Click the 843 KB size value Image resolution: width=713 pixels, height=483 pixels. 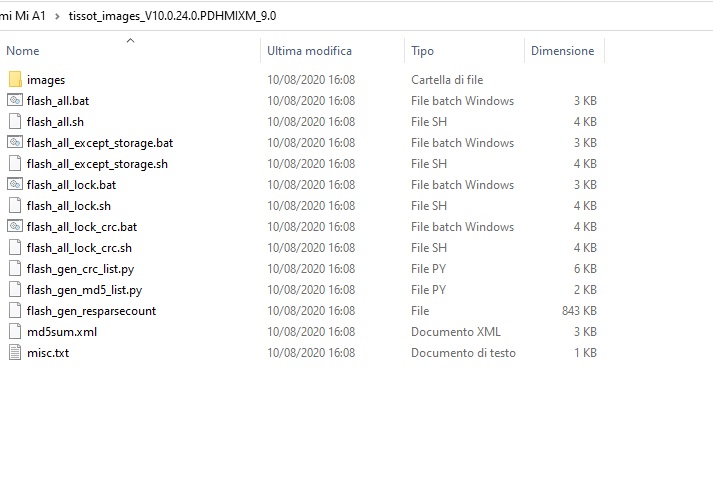[x=579, y=311]
